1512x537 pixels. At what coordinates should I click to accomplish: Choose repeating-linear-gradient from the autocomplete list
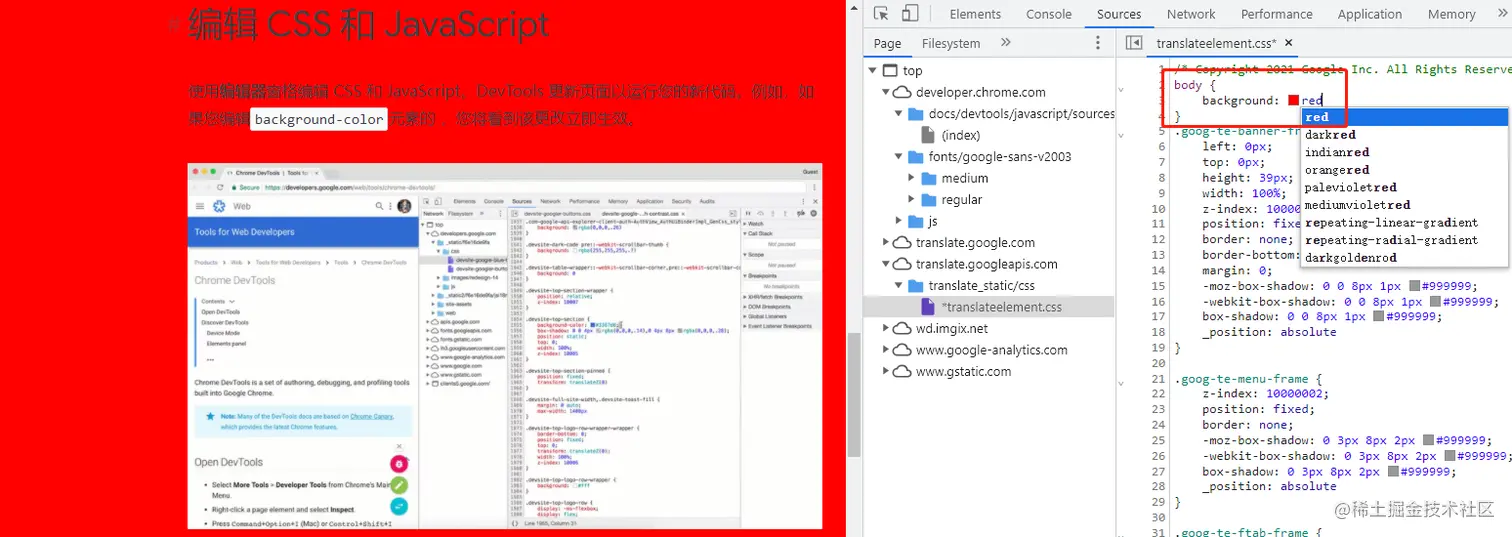tap(1404, 222)
